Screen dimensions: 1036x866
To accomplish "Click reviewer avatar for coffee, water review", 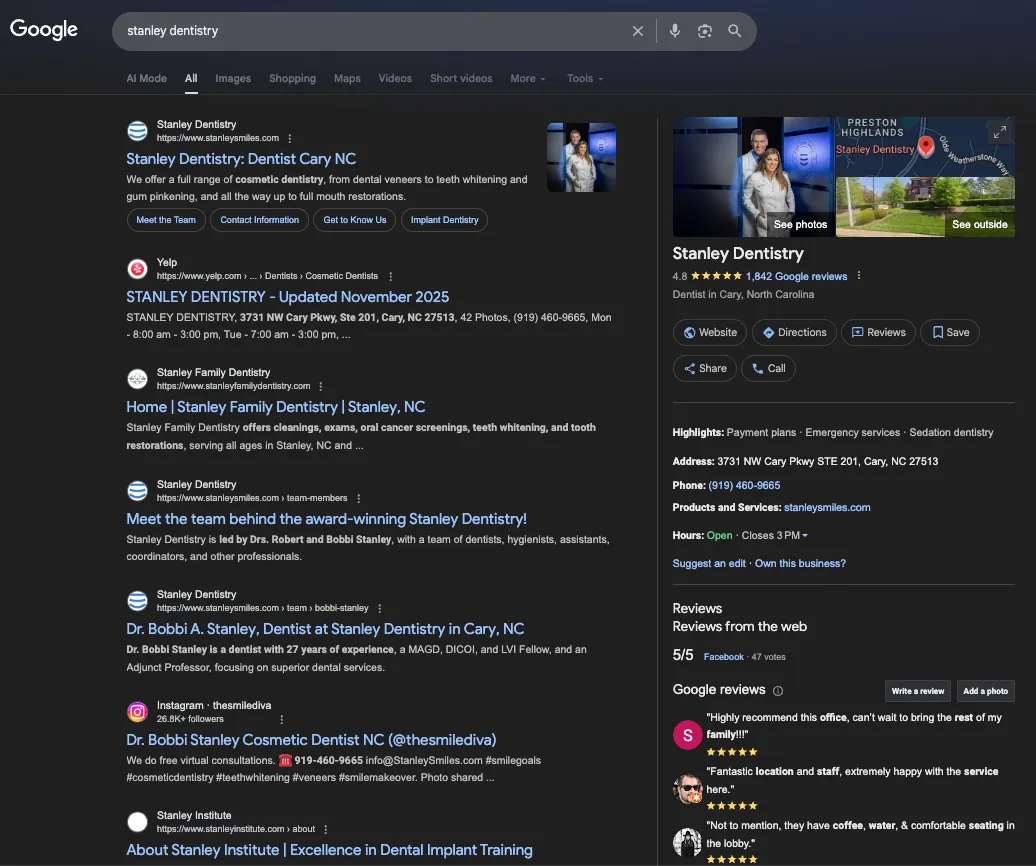I will point(687,842).
